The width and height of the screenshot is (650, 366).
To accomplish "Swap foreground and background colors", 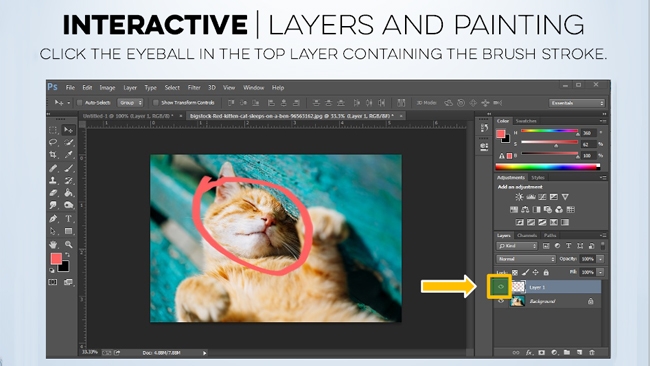I will click(x=67, y=255).
